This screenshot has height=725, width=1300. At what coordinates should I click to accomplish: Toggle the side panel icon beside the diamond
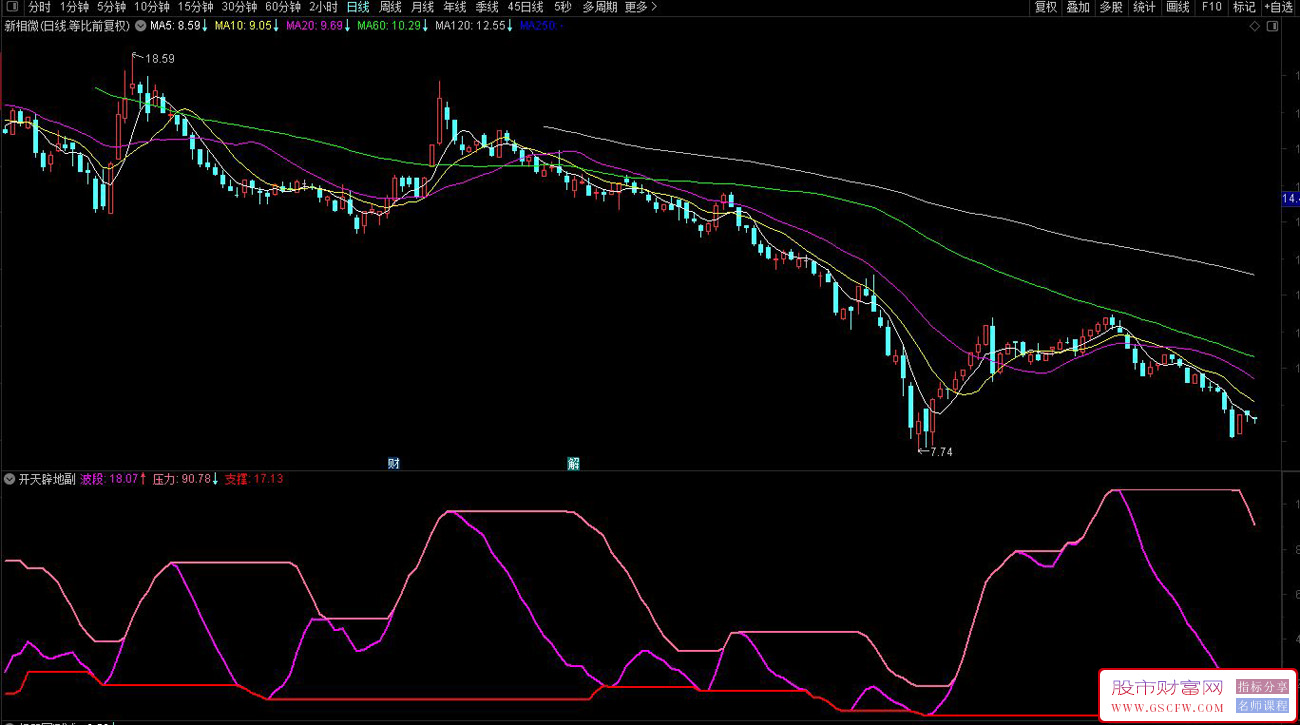click(x=1272, y=26)
